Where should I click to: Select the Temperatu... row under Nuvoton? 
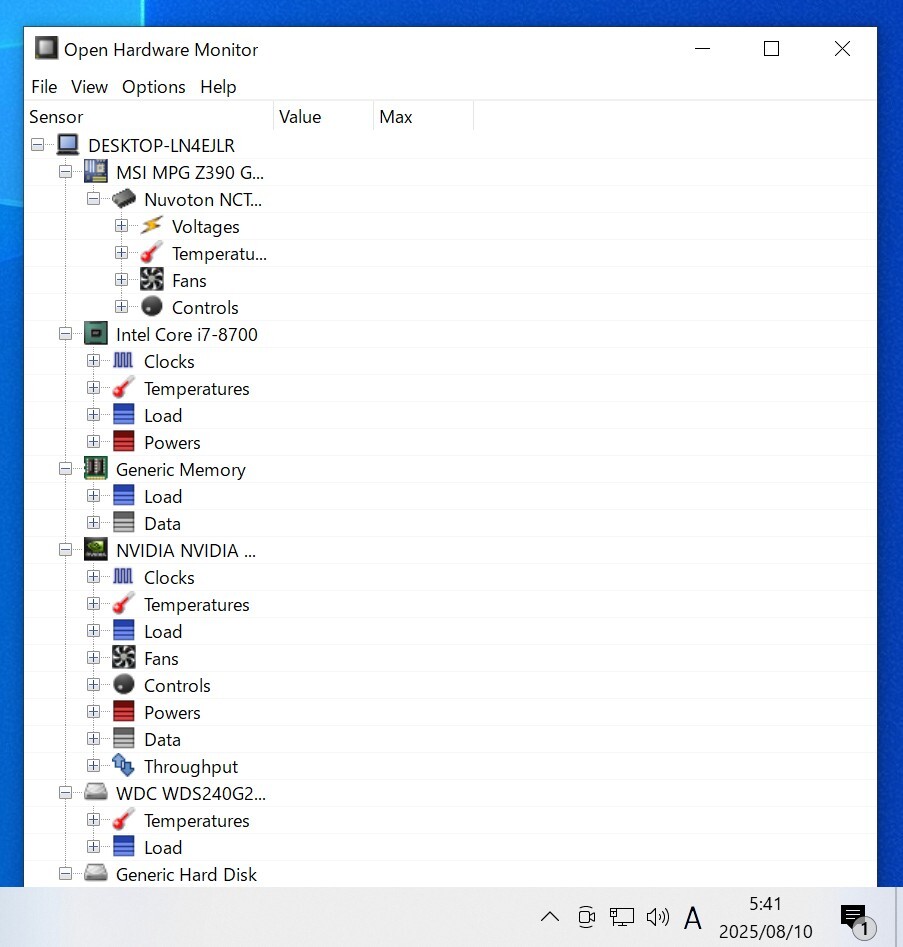(x=450, y=253)
